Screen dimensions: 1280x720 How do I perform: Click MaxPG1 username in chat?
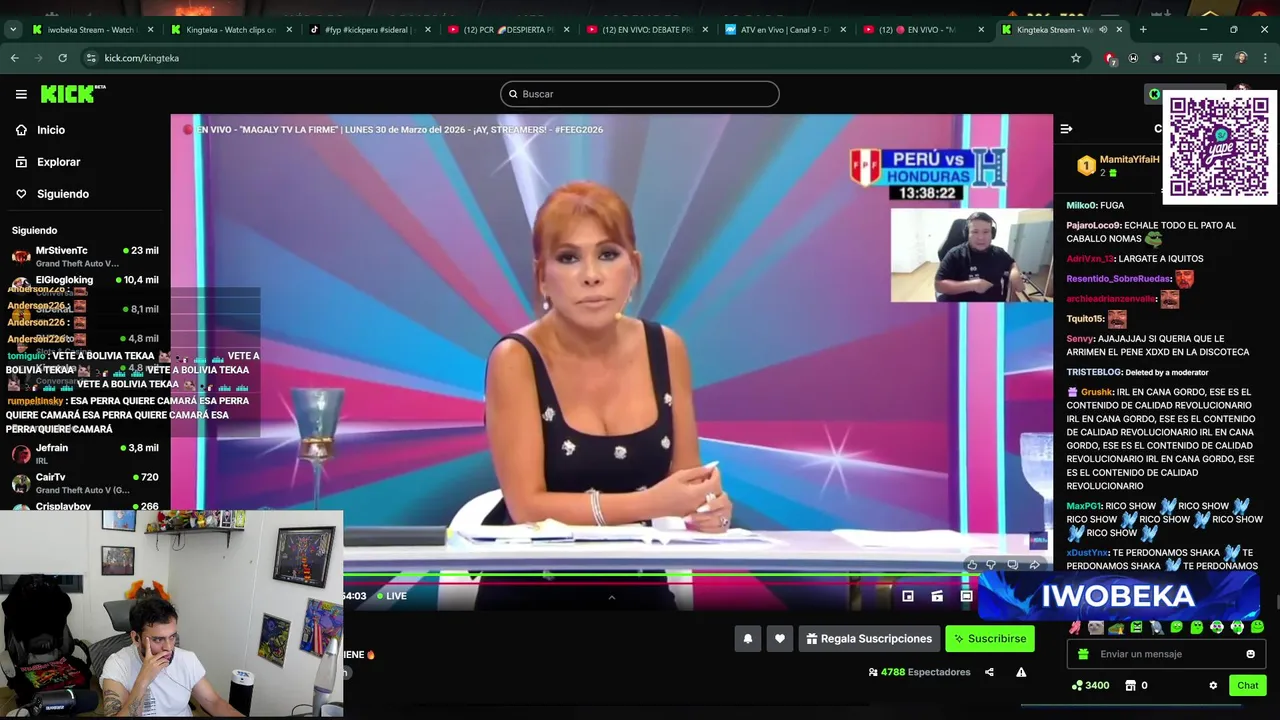[x=1083, y=506]
